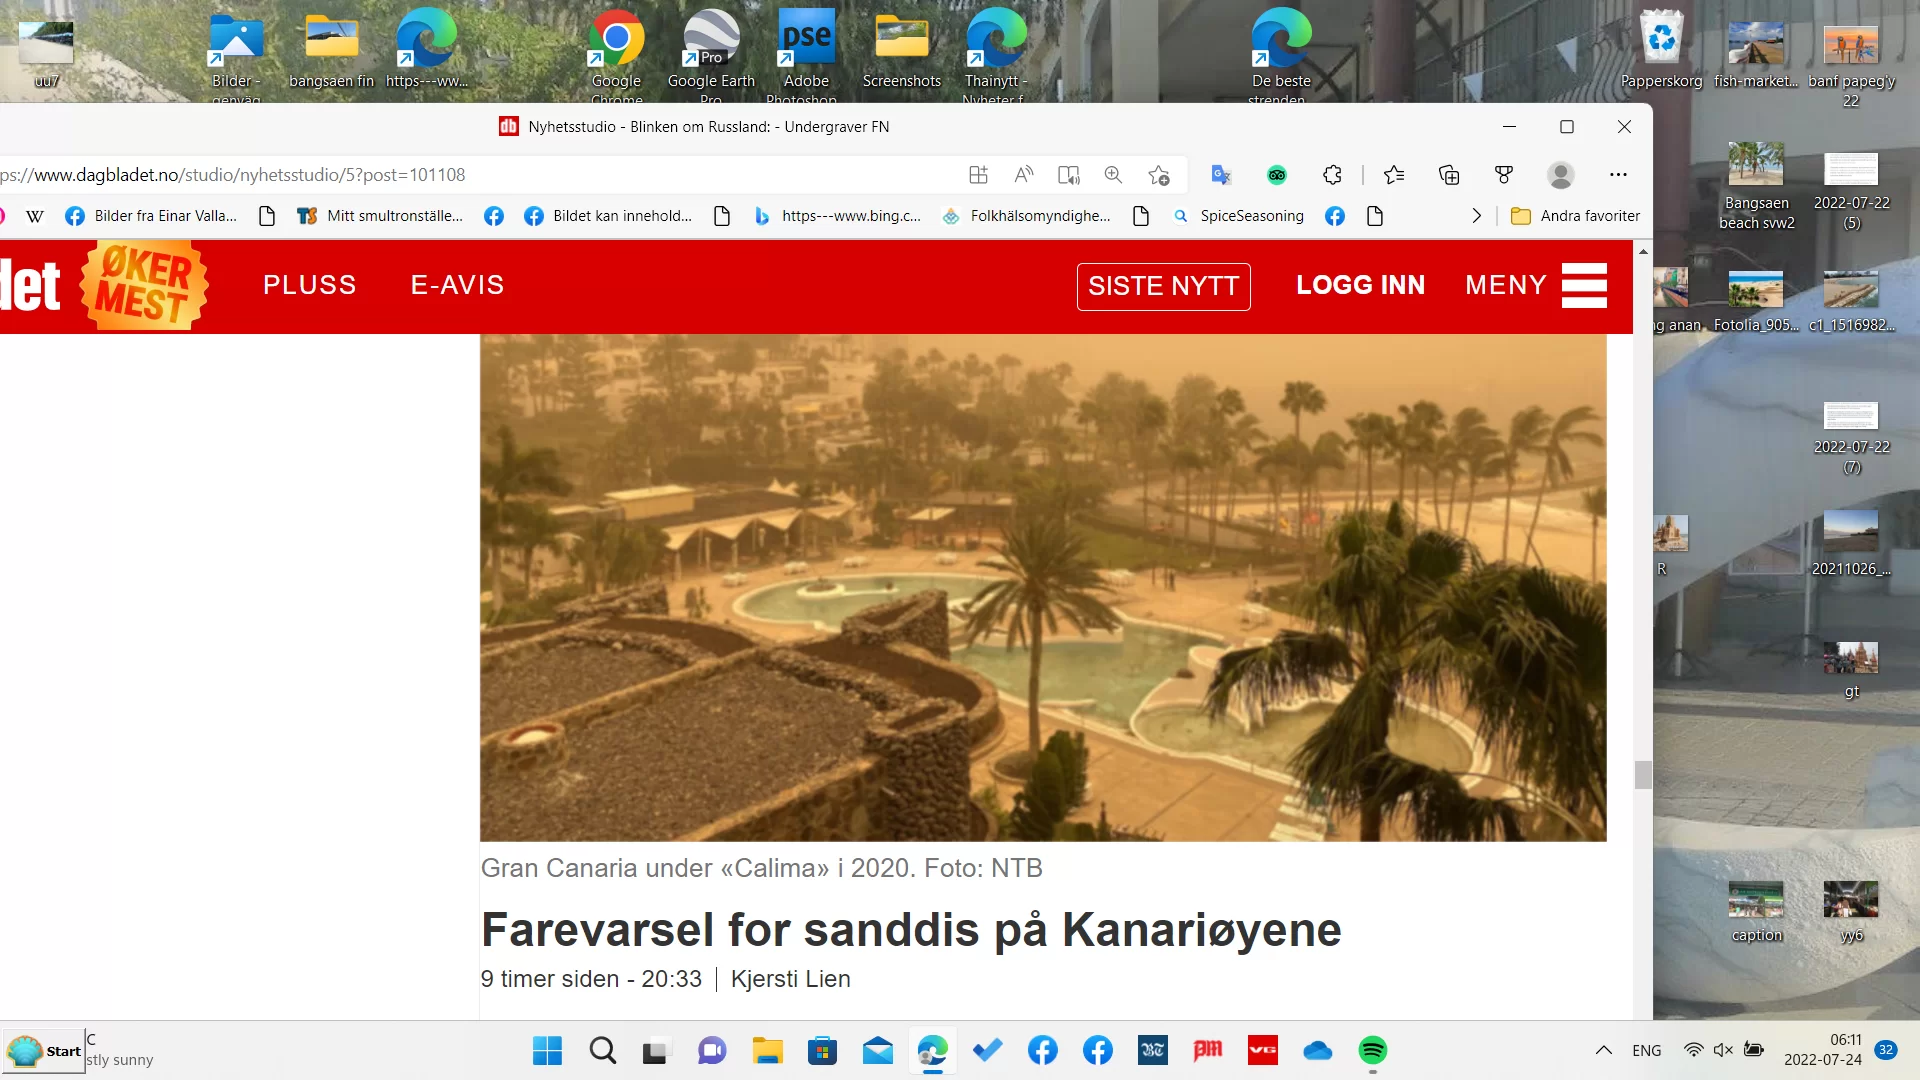Open the E-AVIS menu item
The width and height of the screenshot is (1920, 1080).
click(457, 285)
